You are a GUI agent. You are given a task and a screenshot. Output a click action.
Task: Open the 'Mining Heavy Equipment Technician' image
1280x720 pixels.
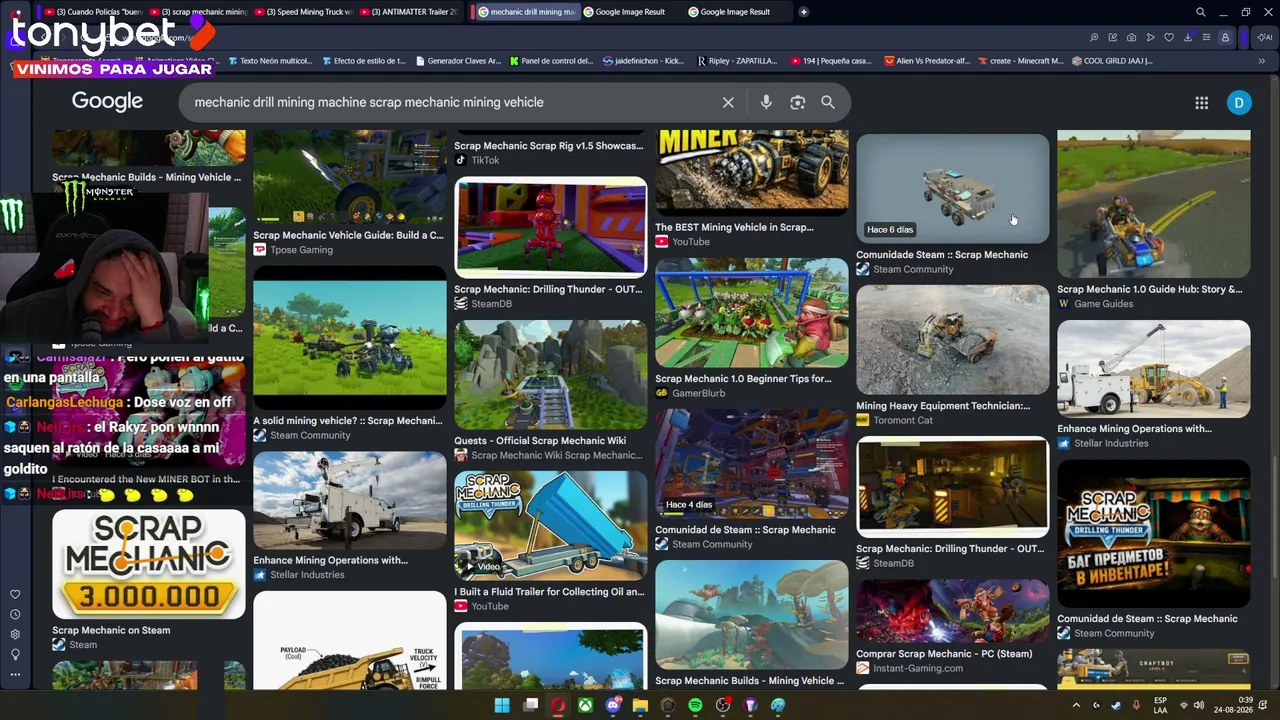(x=953, y=340)
